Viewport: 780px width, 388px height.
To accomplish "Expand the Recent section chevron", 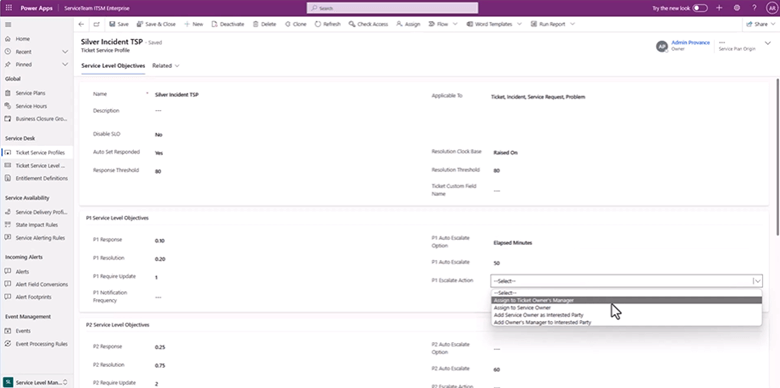I will click(65, 52).
